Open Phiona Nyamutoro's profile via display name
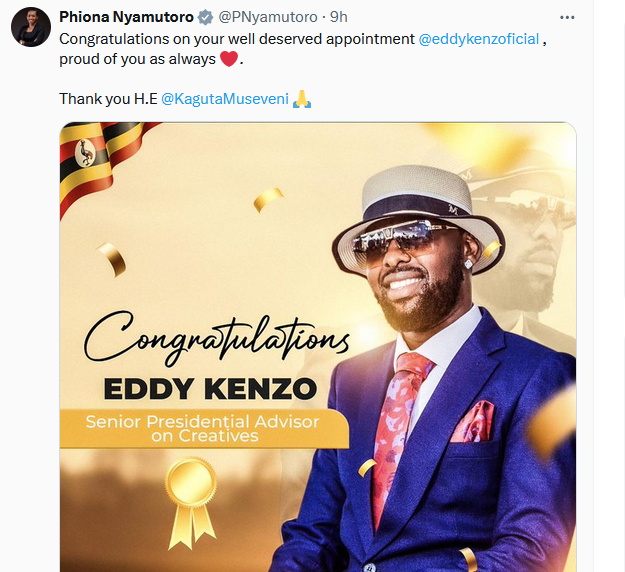 126,17
